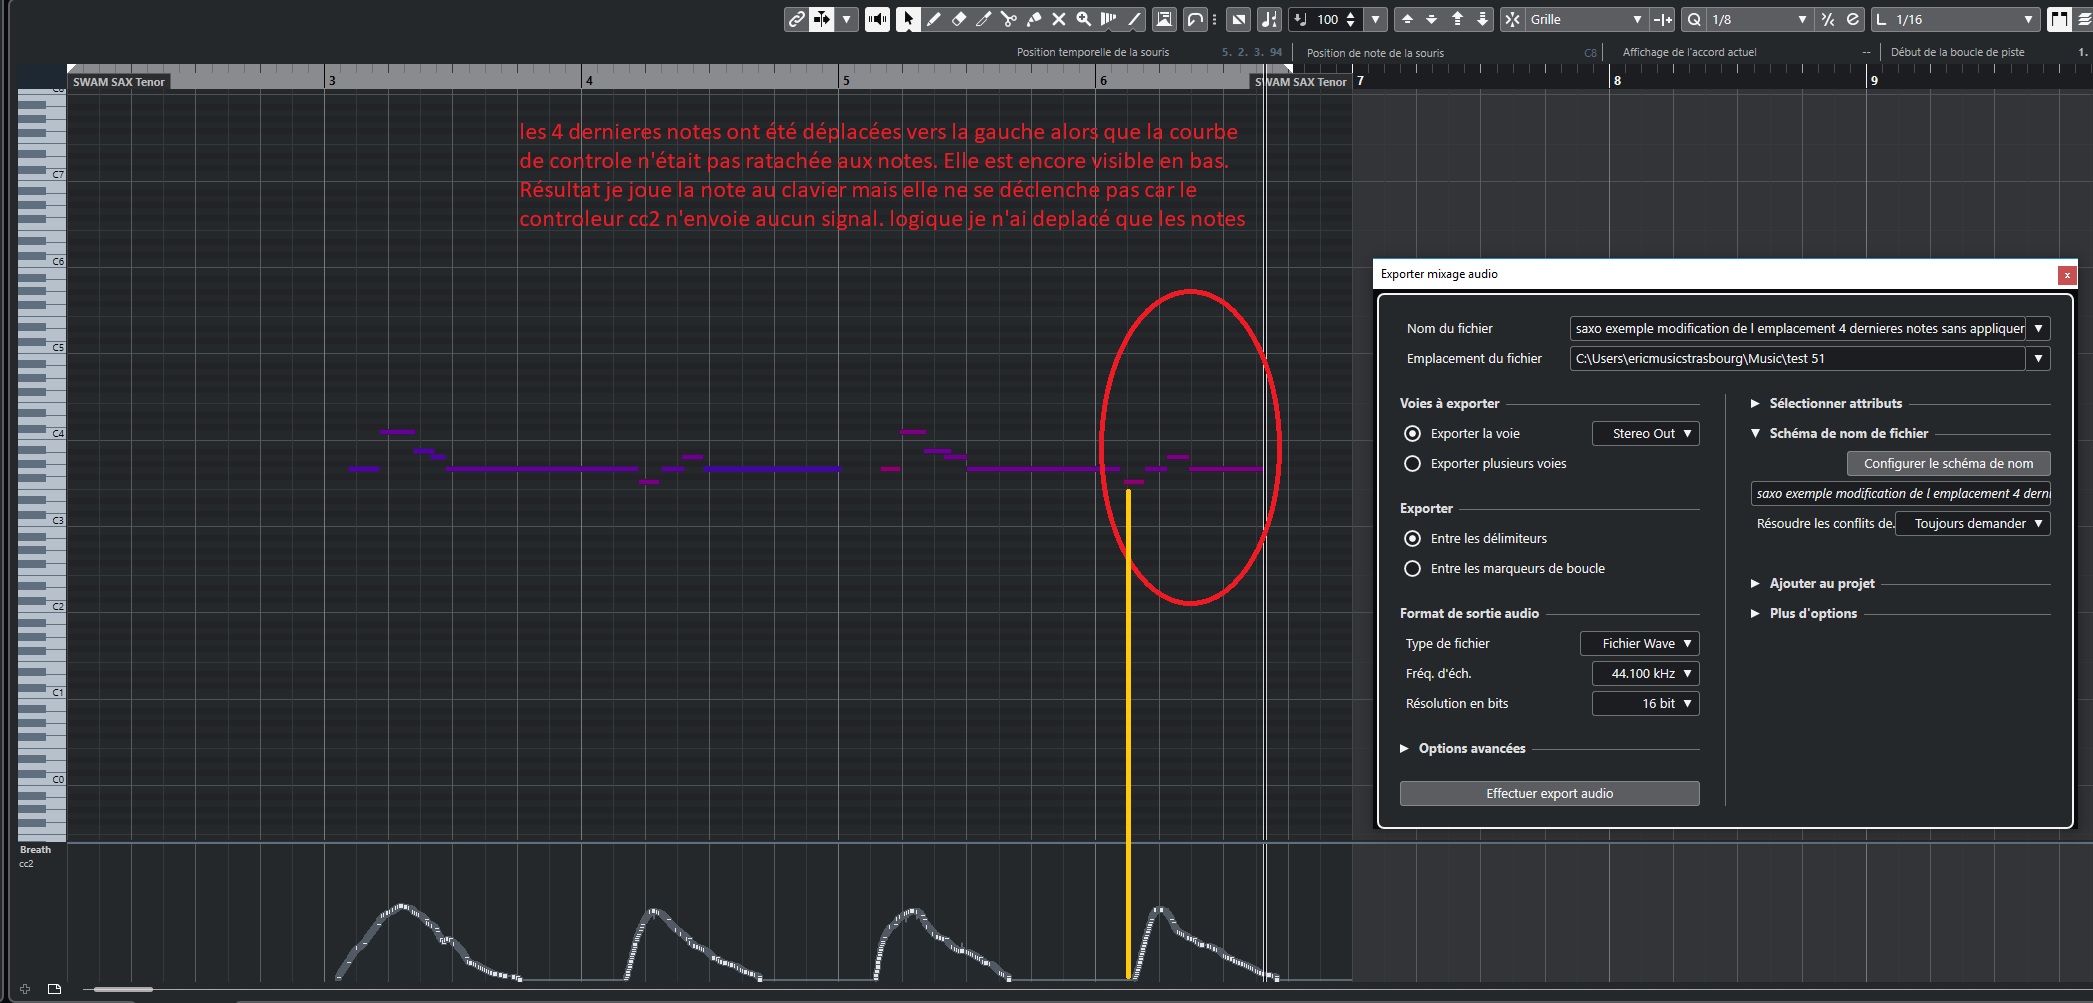2093x1003 pixels.
Task: Click the 'Nom du fichier' text field
Action: (x=1797, y=329)
